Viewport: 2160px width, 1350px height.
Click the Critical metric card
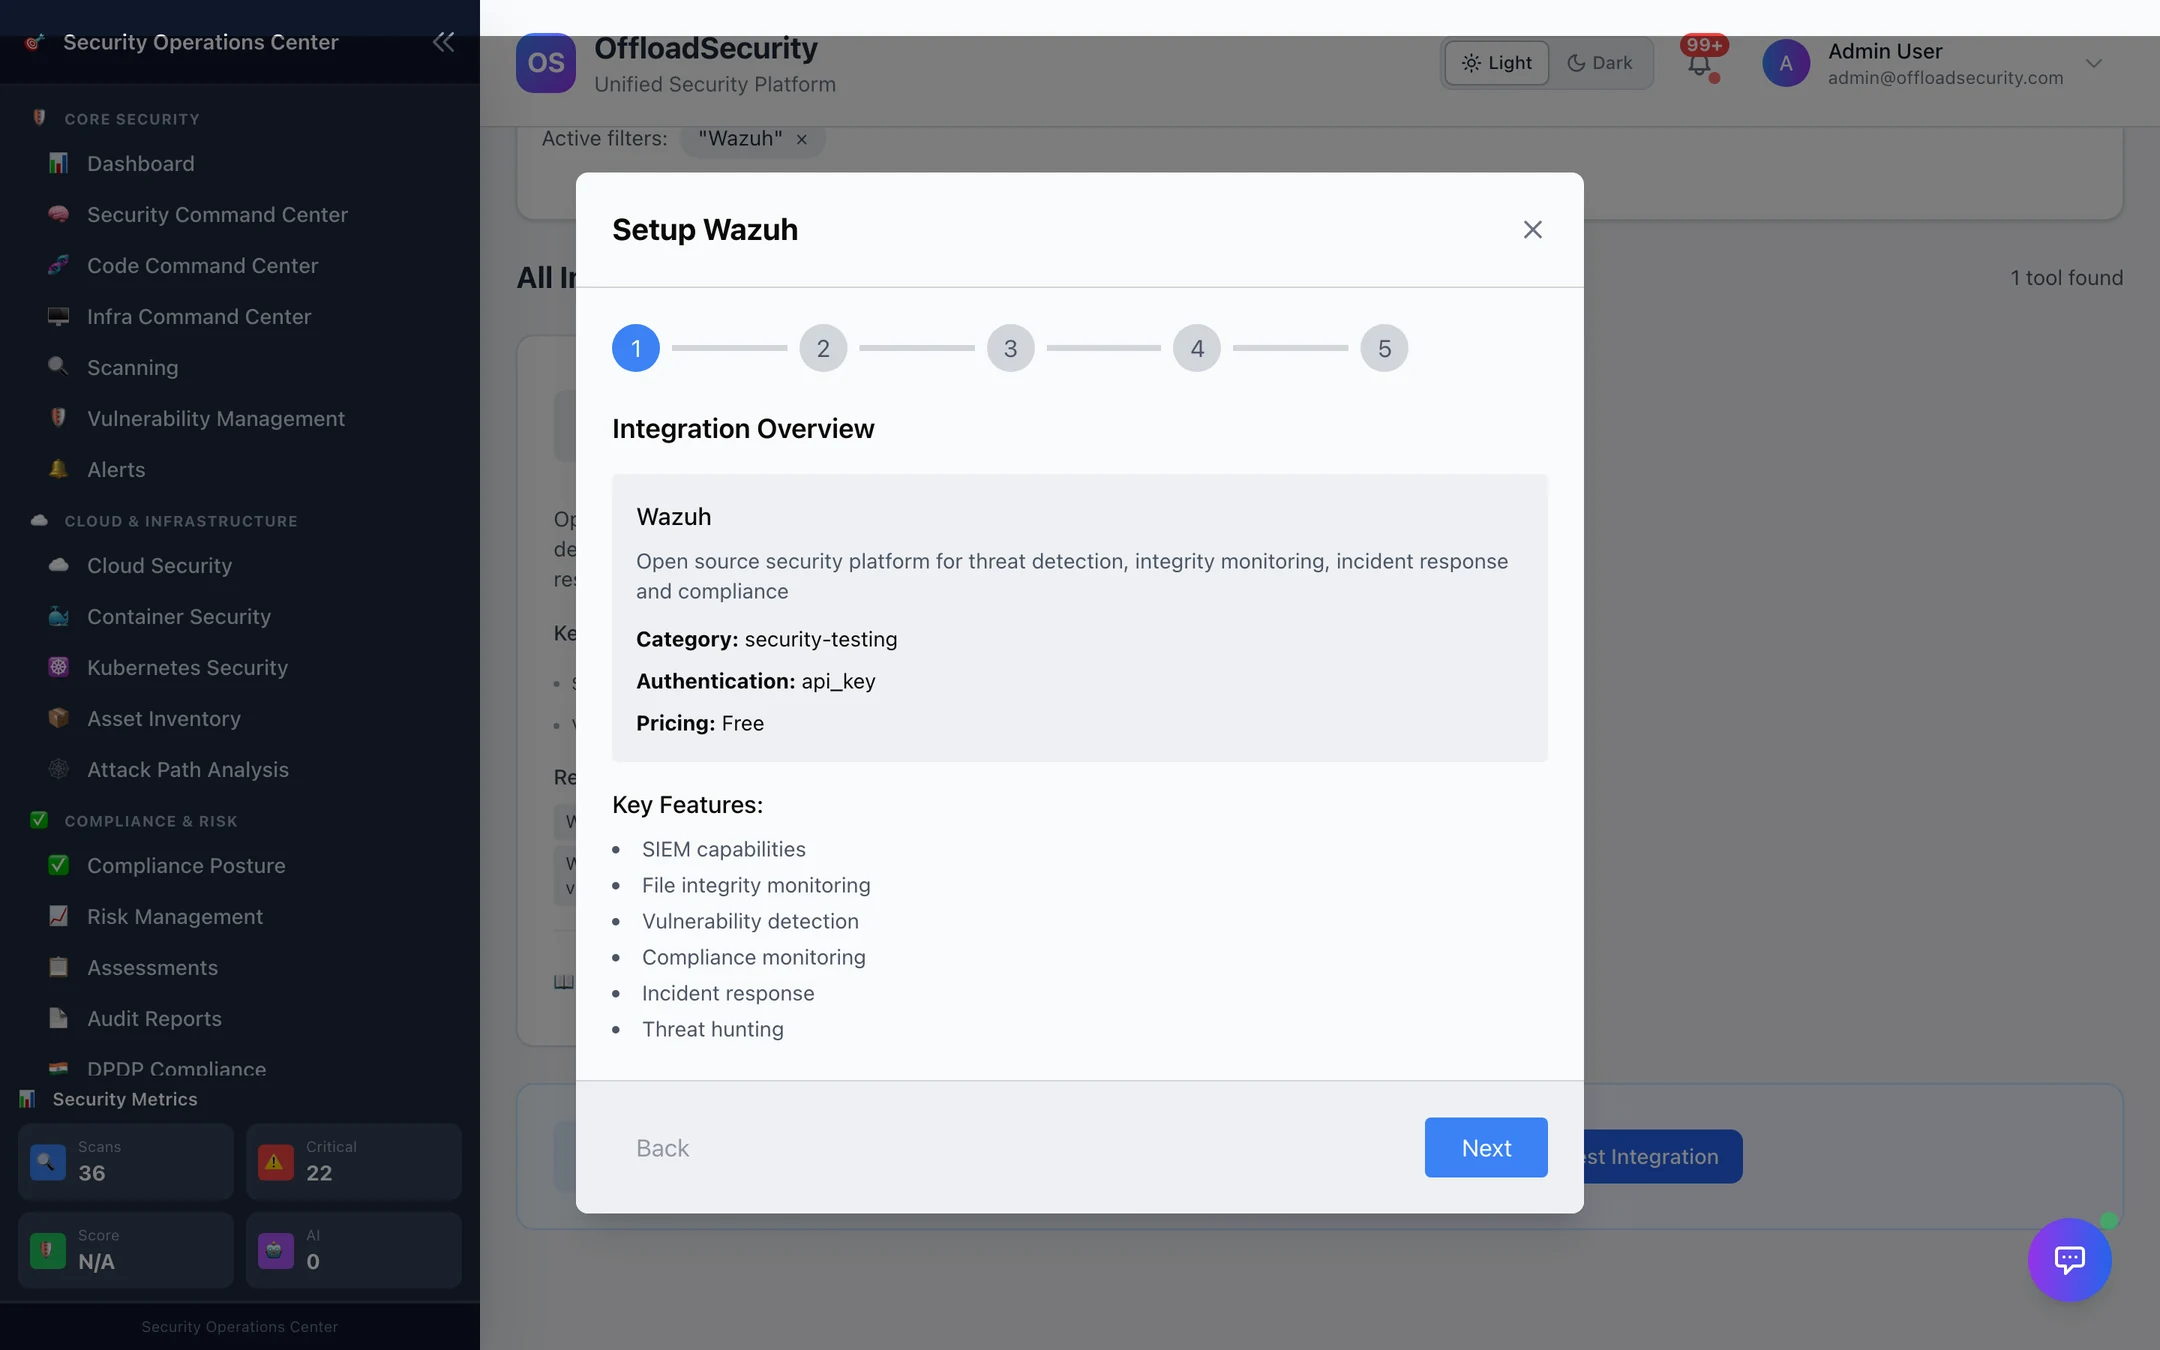click(x=353, y=1161)
